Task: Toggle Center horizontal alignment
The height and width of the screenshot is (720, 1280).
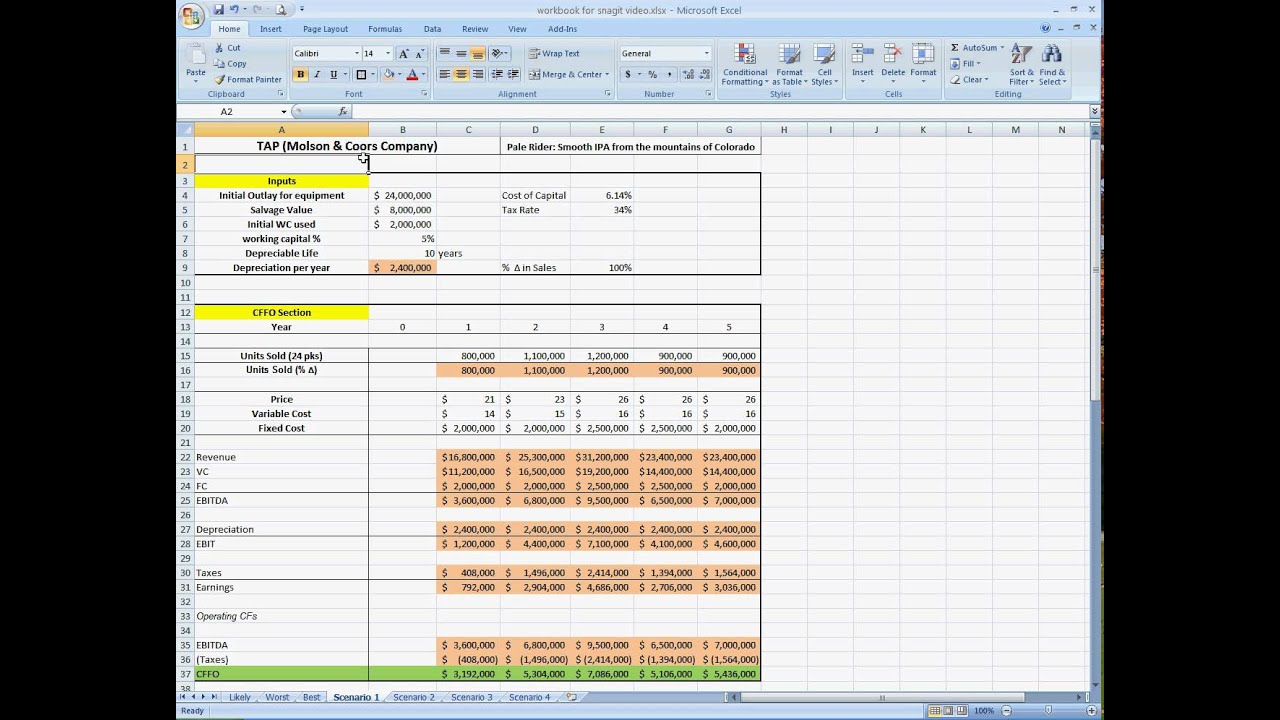Action: click(x=461, y=74)
